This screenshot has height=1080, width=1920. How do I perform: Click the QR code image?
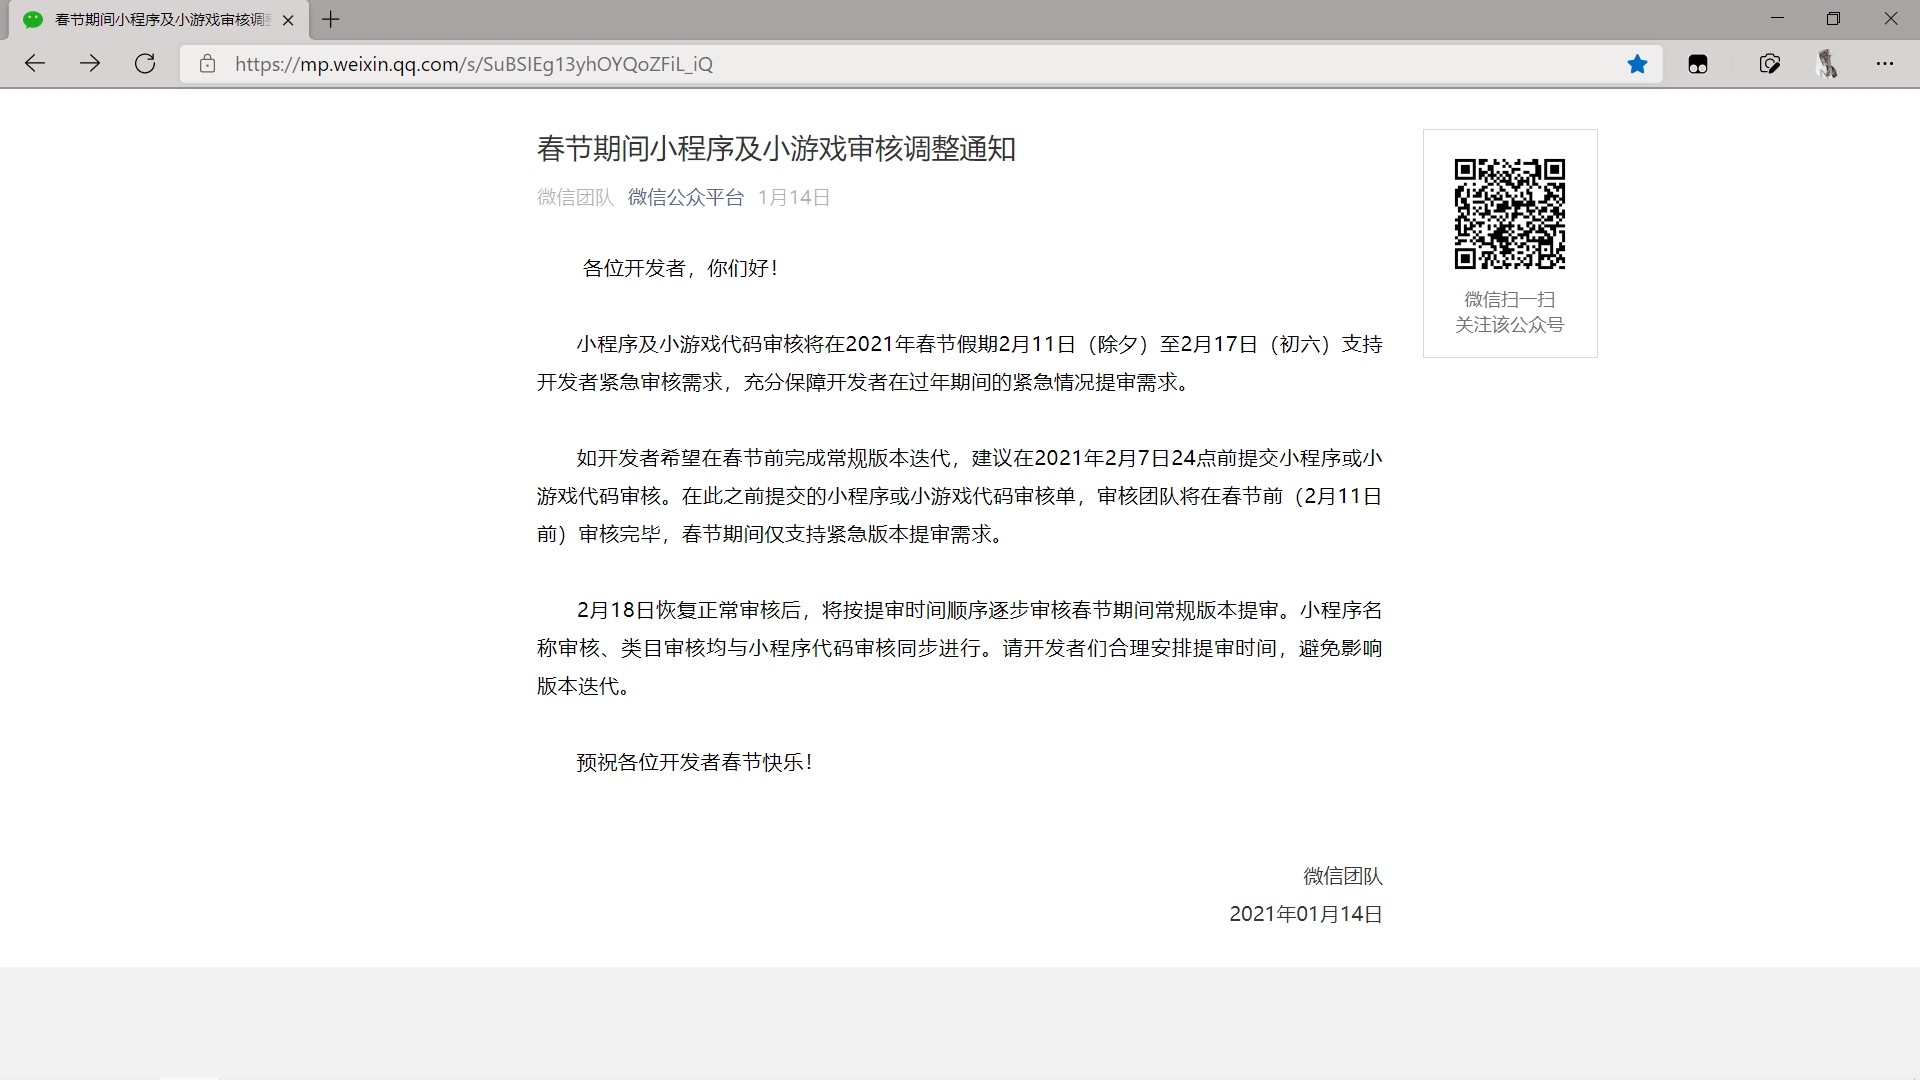click(x=1509, y=214)
